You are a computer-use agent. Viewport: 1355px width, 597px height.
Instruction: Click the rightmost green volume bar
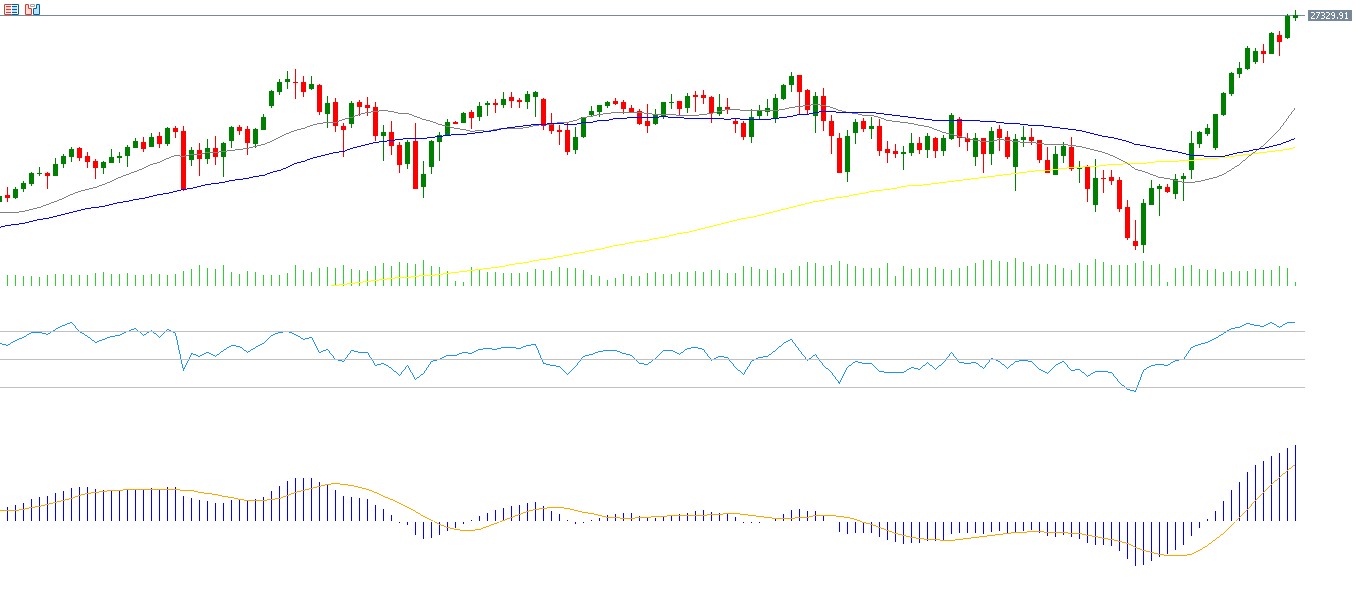pyautogui.click(x=1295, y=283)
